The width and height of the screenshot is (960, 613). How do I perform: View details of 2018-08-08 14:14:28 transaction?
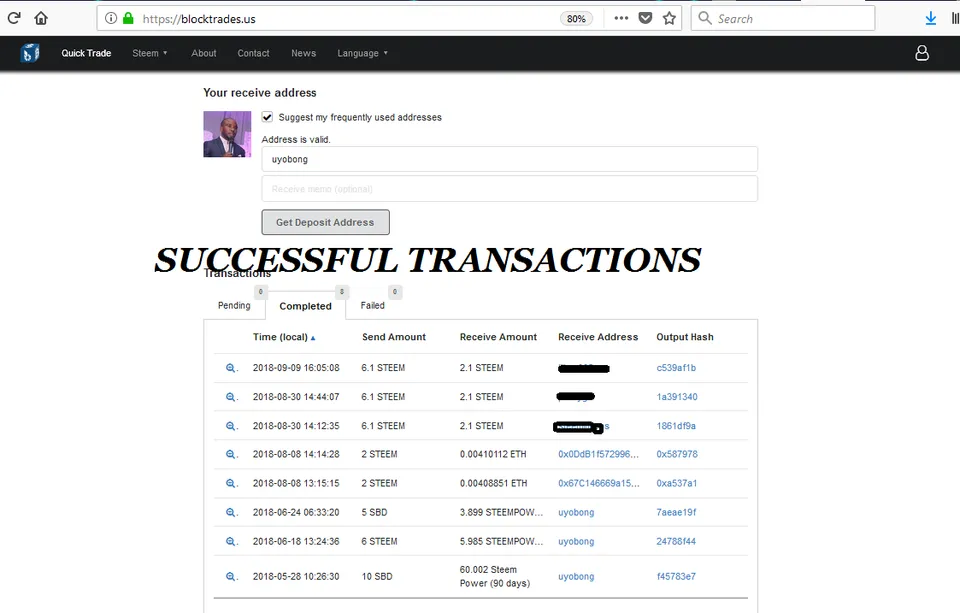coord(231,454)
